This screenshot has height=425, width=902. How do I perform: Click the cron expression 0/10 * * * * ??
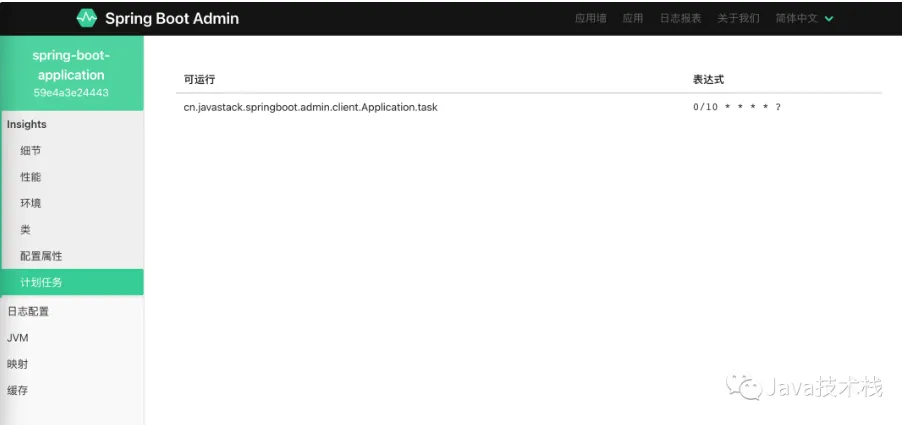[x=737, y=107]
